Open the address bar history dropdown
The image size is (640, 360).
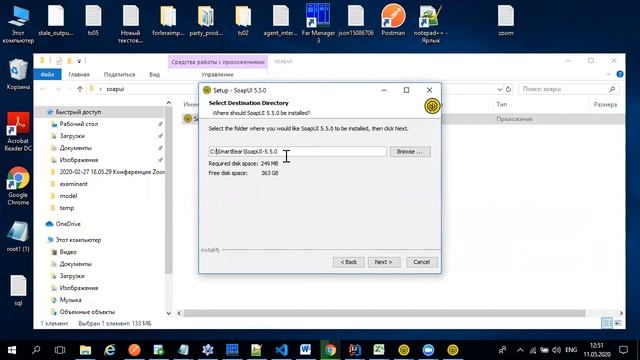(x=500, y=89)
